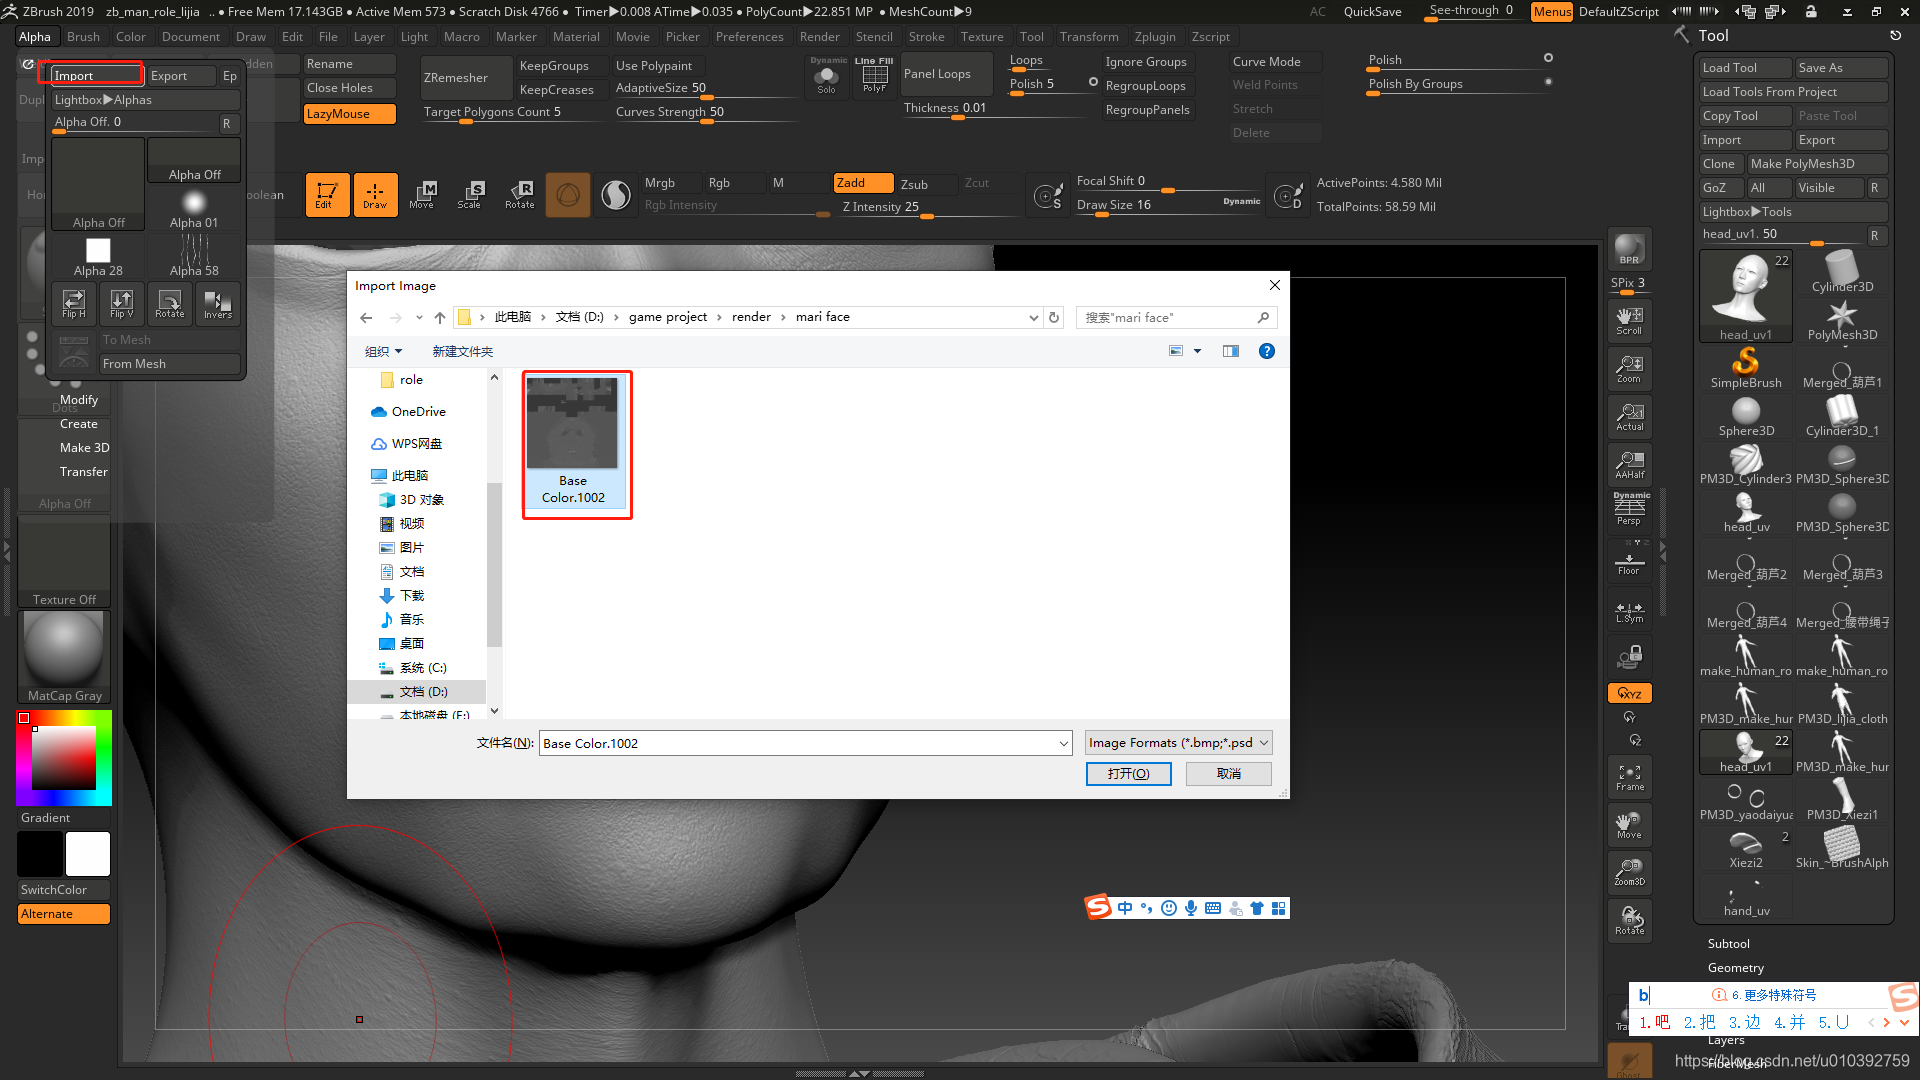Viewport: 1920px width, 1080px height.
Task: Click the alpha Invers icon
Action: coord(218,303)
